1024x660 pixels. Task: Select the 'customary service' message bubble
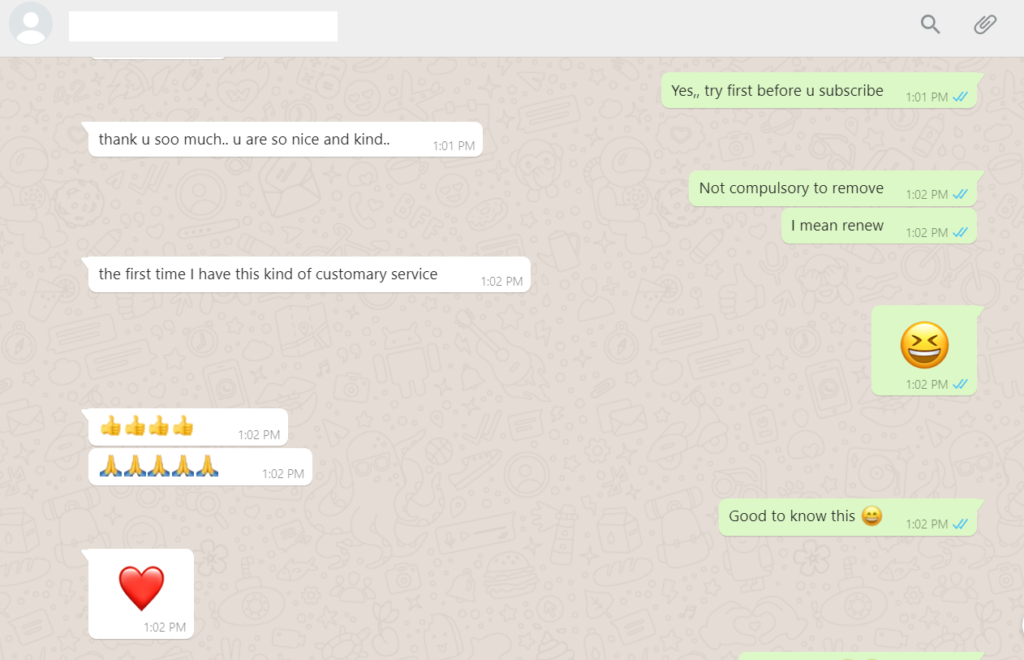[309, 274]
